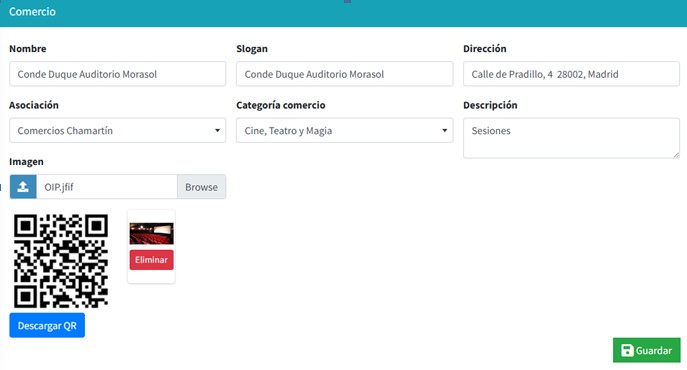Viewport: 687px width, 370px height.
Task: Click into the Slogan text field
Action: click(344, 74)
